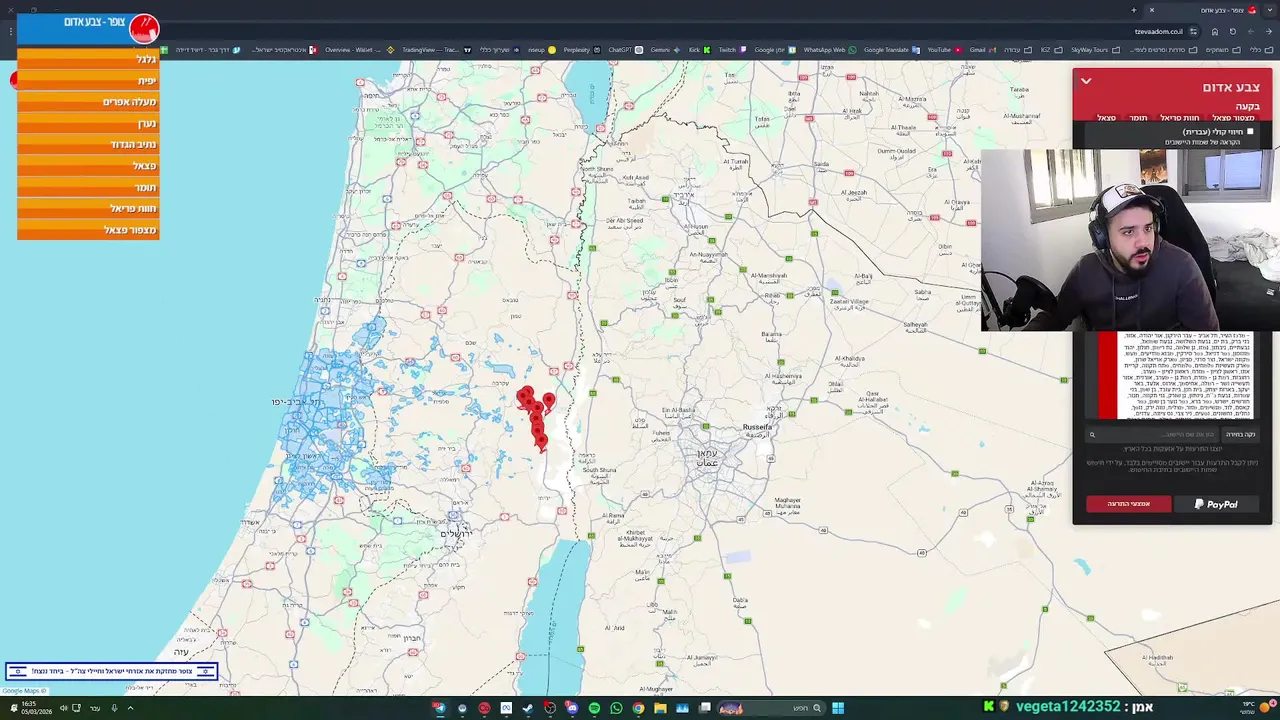This screenshot has width=1280, height=720.
Task: Click the תומר alert row in the list
Action: pyautogui.click(x=88, y=187)
